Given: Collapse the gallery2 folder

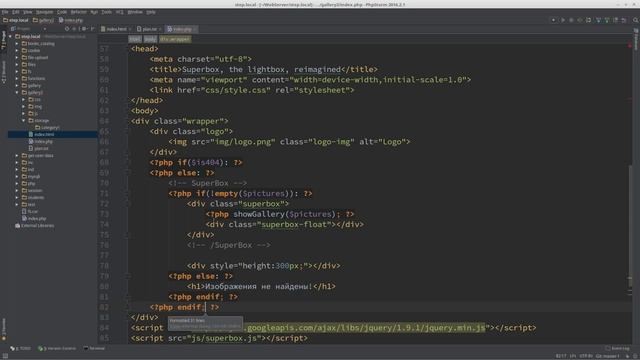Looking at the screenshot, I should [x=17, y=93].
